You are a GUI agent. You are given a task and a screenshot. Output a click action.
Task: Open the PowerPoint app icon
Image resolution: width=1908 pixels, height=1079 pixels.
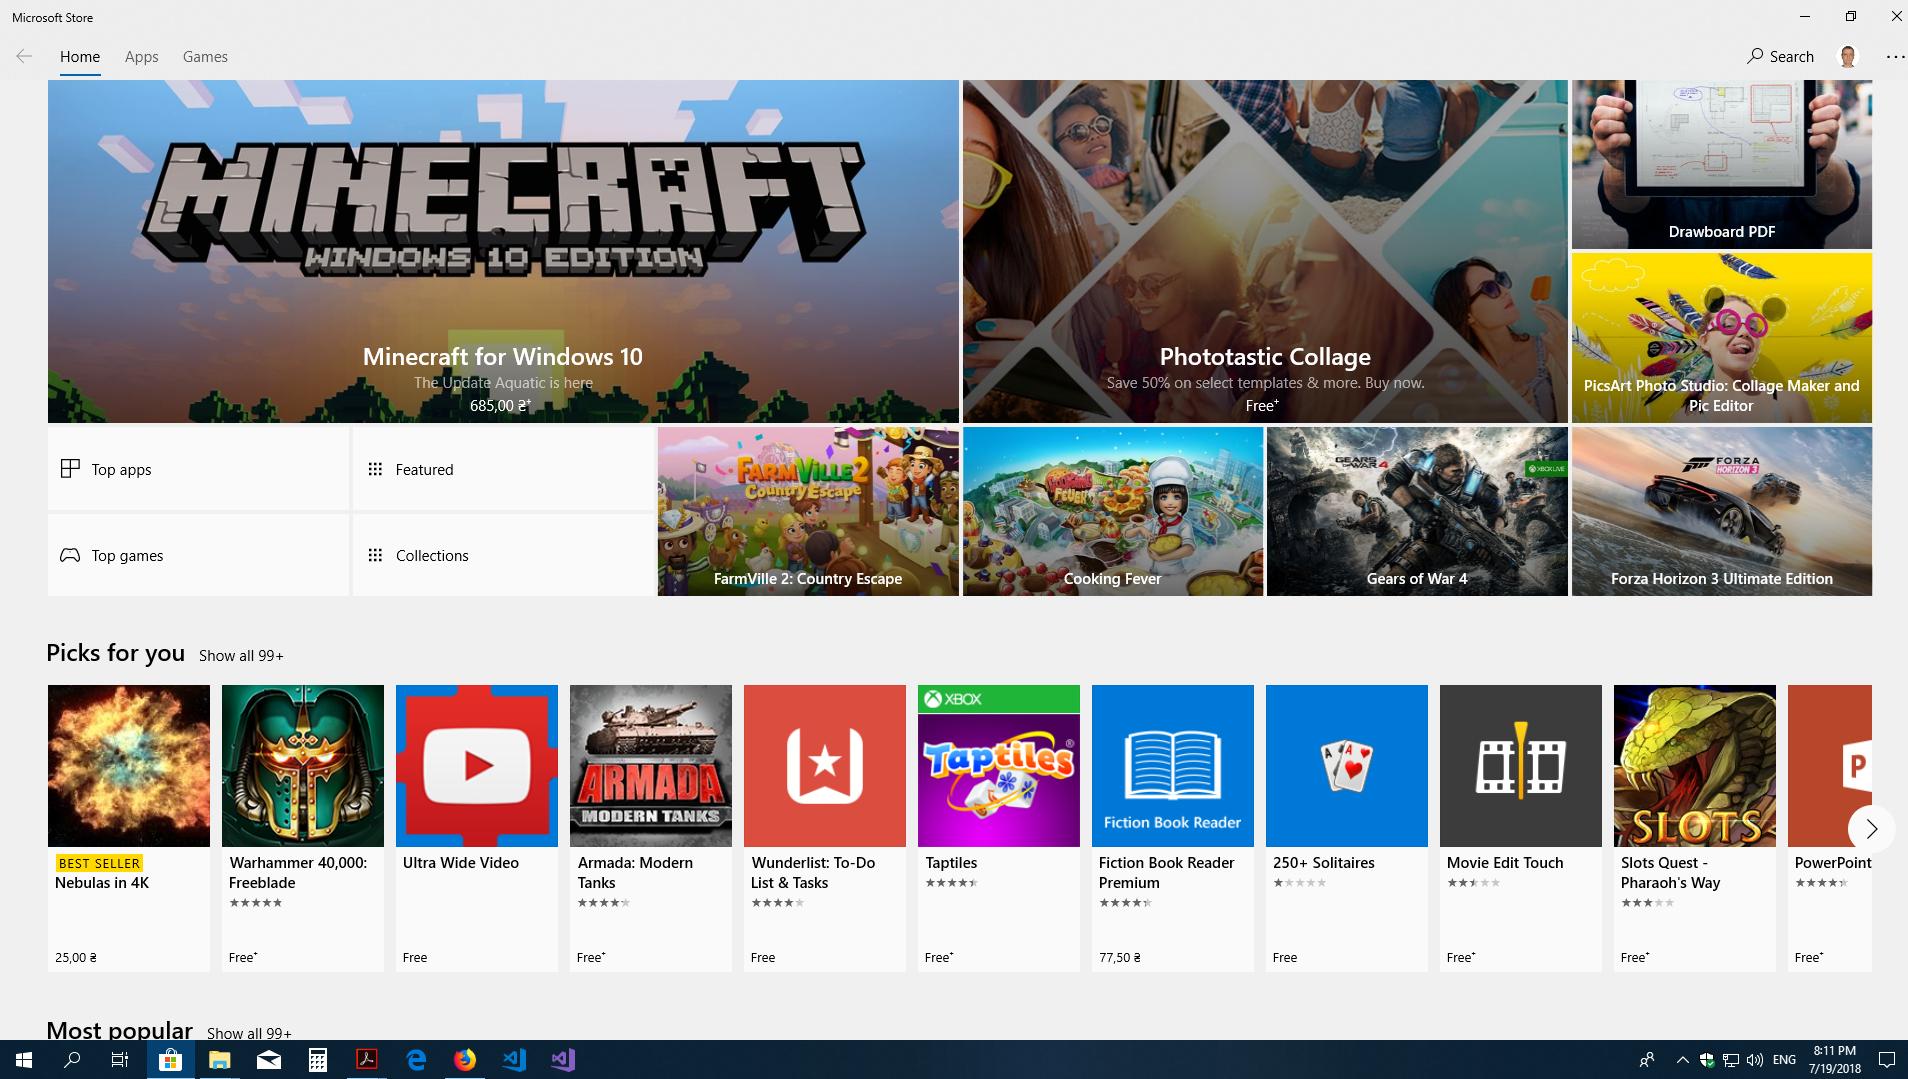(1830, 766)
